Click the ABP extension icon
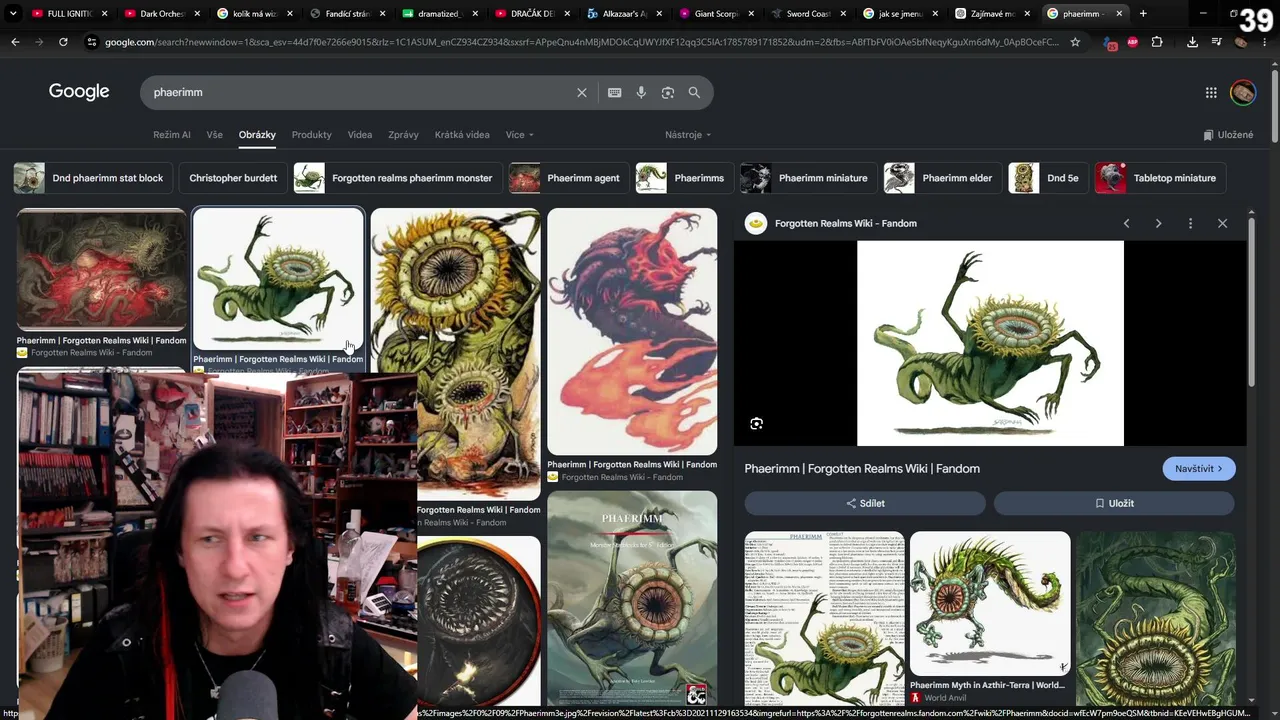The width and height of the screenshot is (1280, 720). pyautogui.click(x=1133, y=42)
